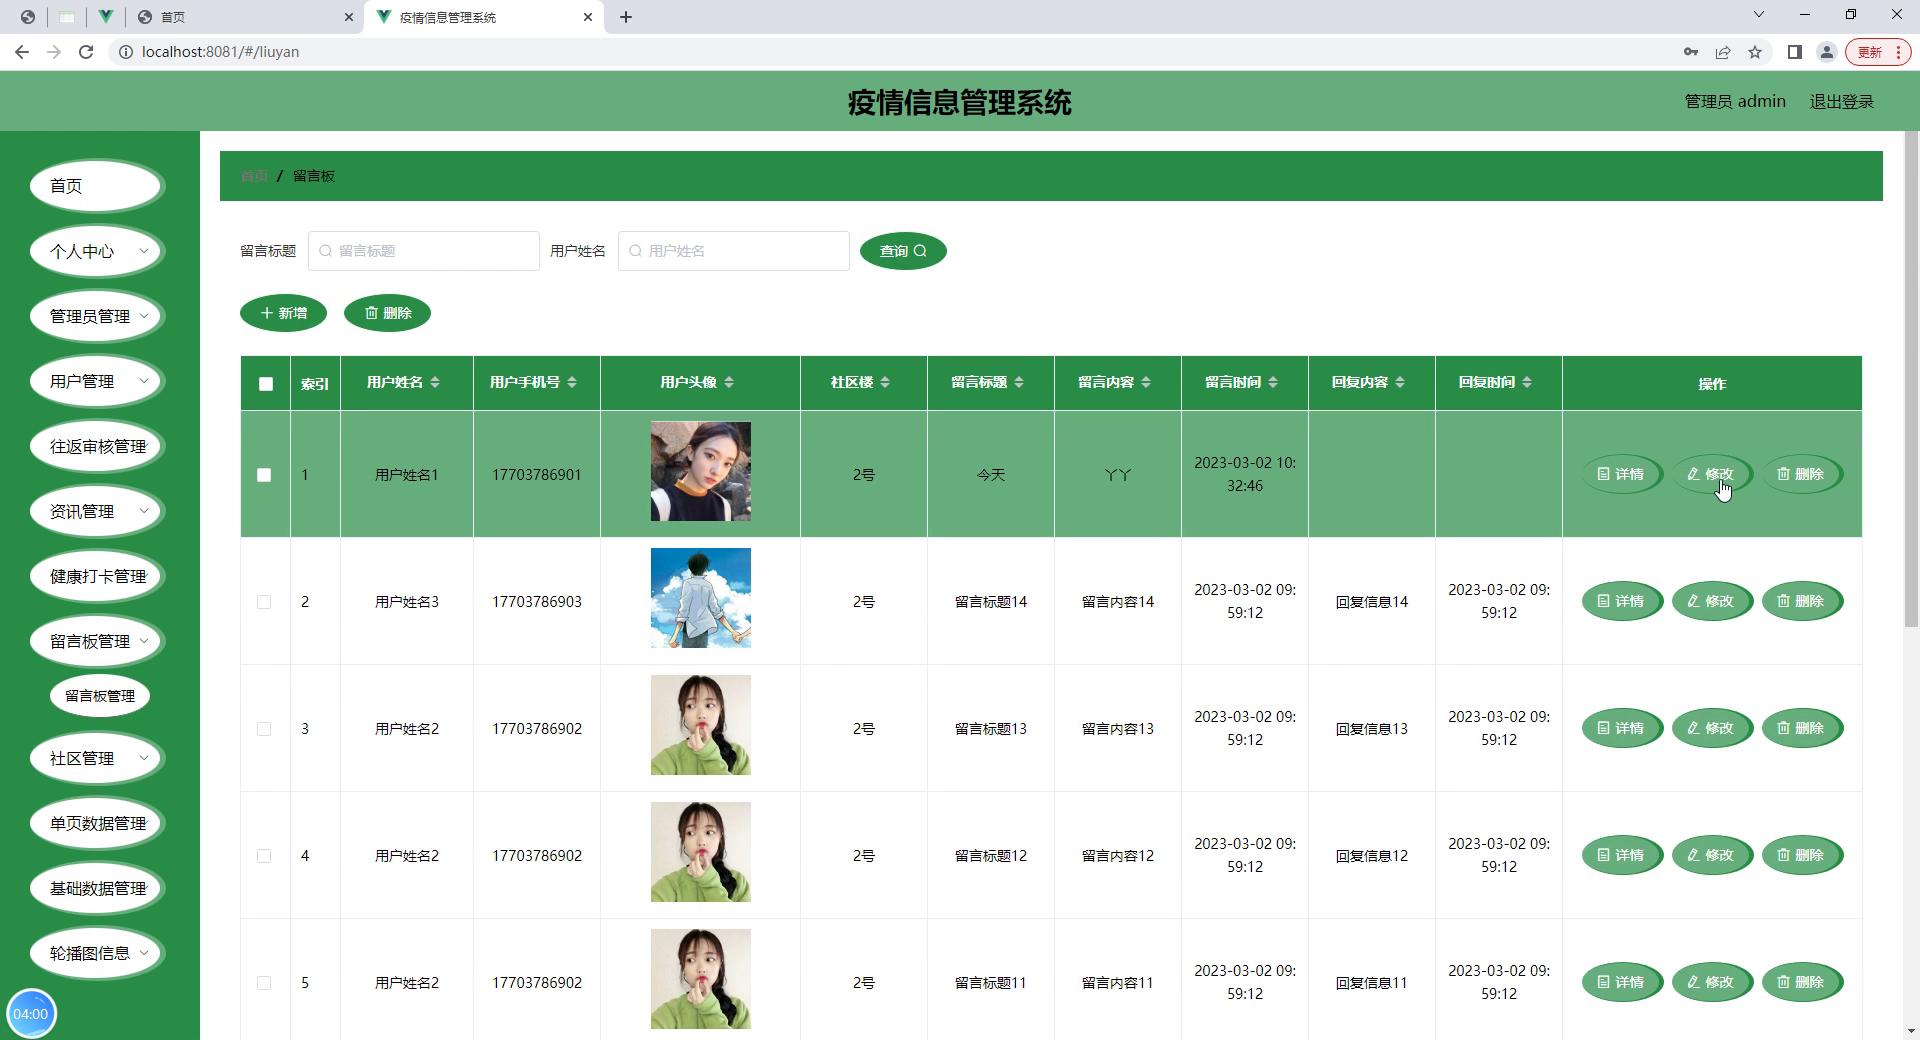Expand the 社区管理 sidebar menu
1920x1040 pixels.
[97, 758]
